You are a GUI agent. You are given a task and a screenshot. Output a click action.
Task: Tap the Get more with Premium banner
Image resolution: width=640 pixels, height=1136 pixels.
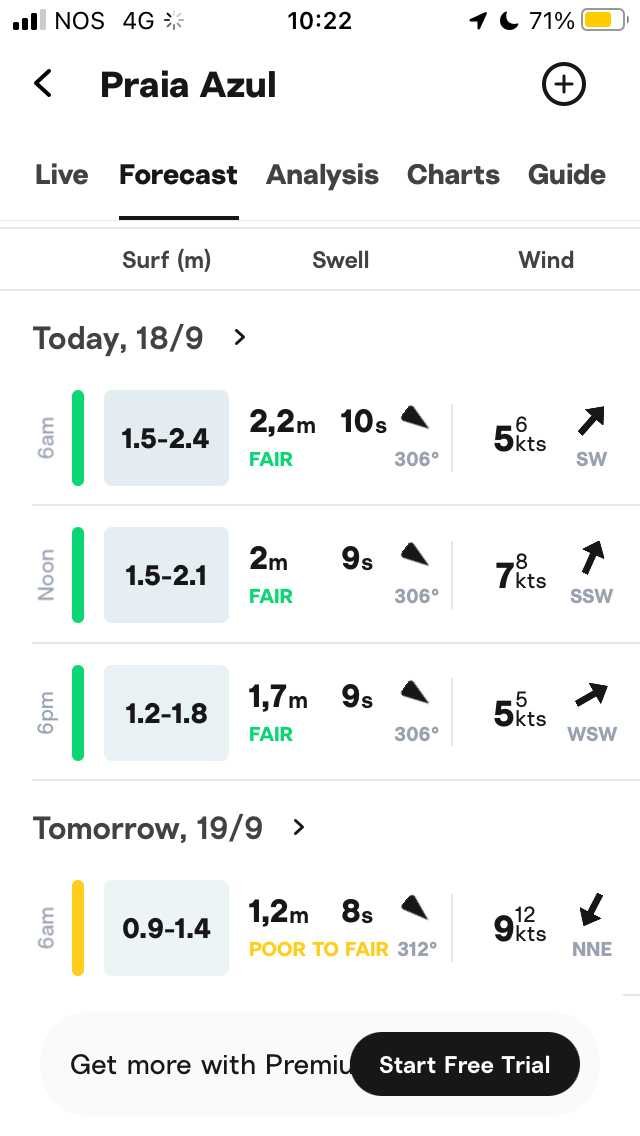tap(320, 1064)
